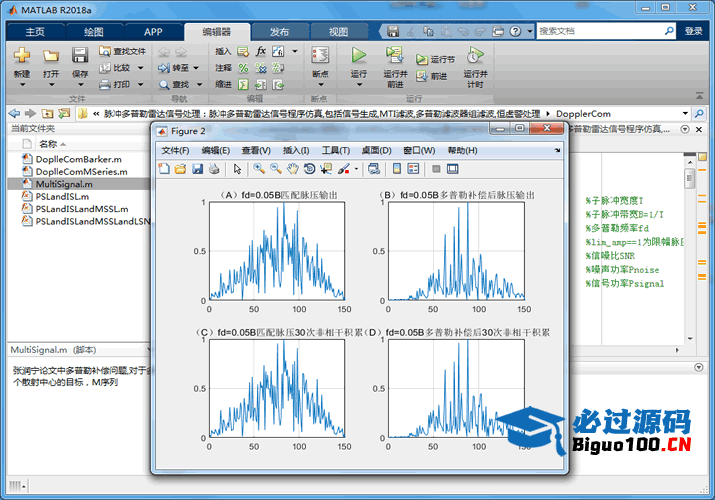Viewport: 715px width, 500px height.
Task: Click Run Section (运行节)
Action: point(435,59)
